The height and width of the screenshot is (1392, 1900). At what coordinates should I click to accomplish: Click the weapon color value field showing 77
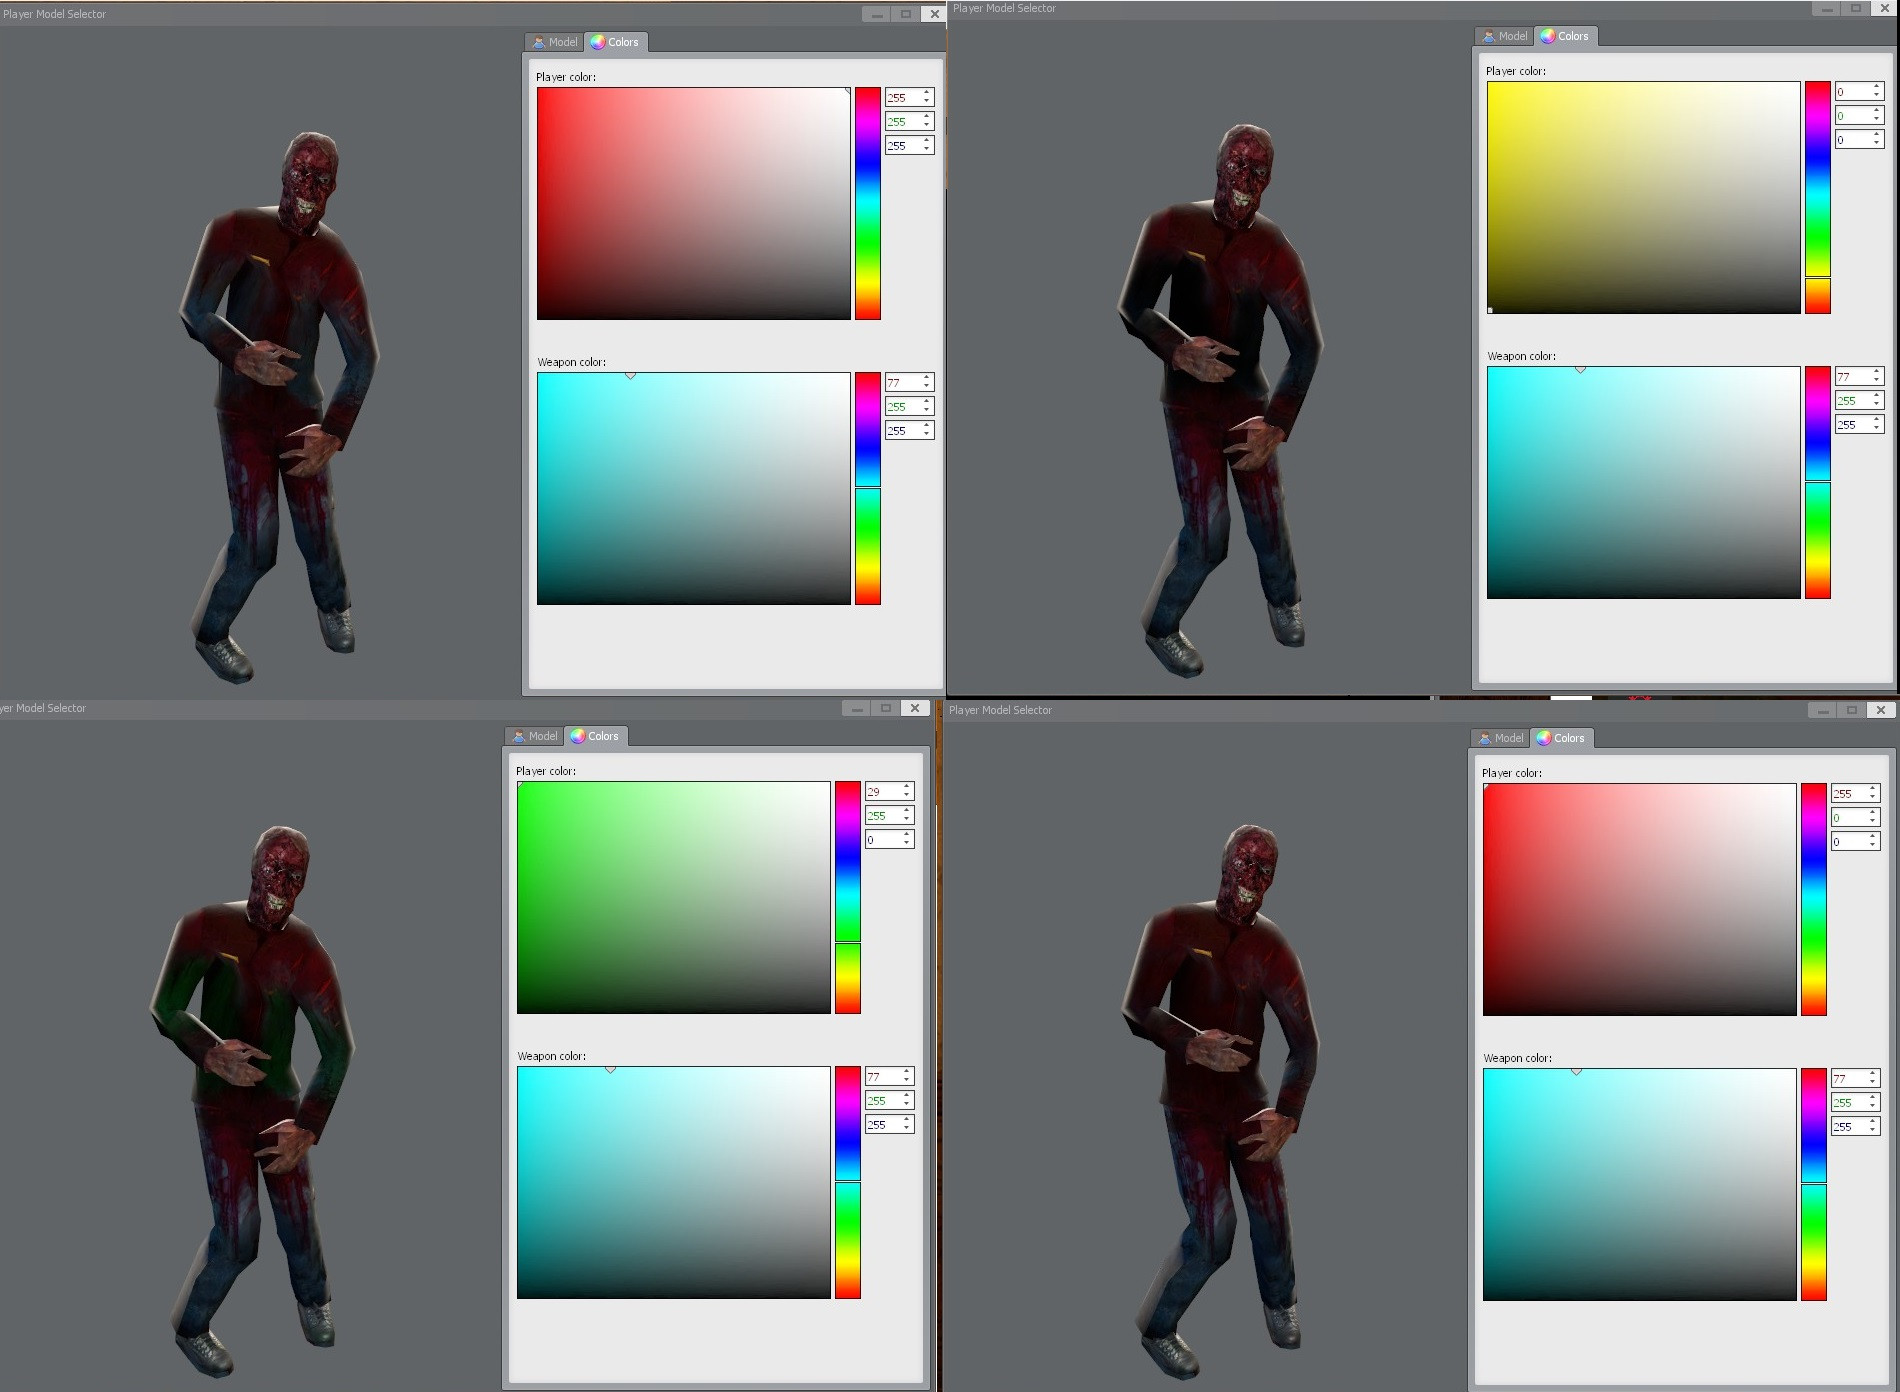coord(898,382)
